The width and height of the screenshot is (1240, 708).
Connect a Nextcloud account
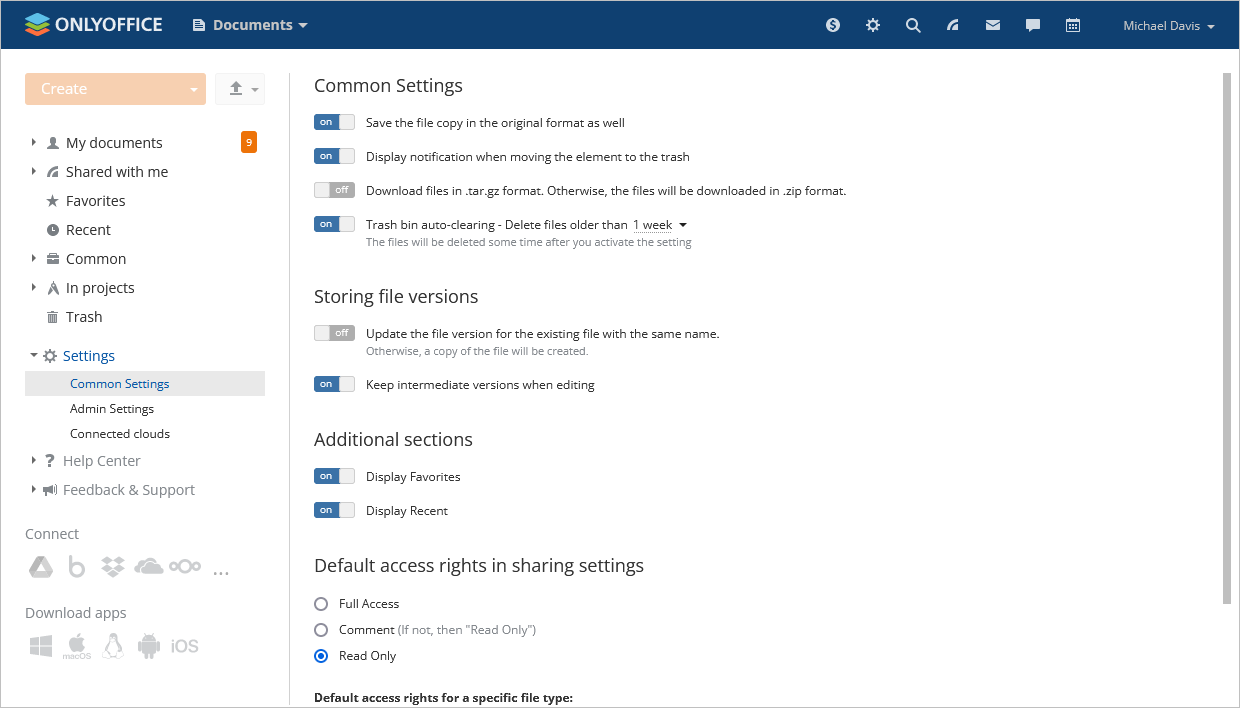(x=185, y=566)
